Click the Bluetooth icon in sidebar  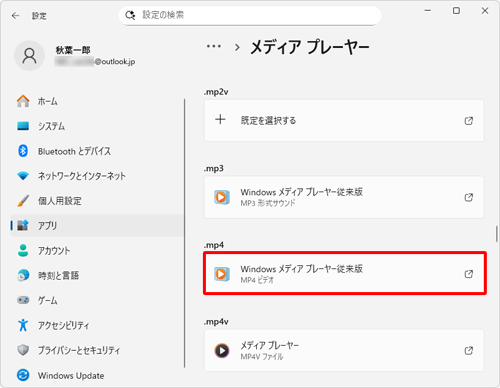(23, 151)
